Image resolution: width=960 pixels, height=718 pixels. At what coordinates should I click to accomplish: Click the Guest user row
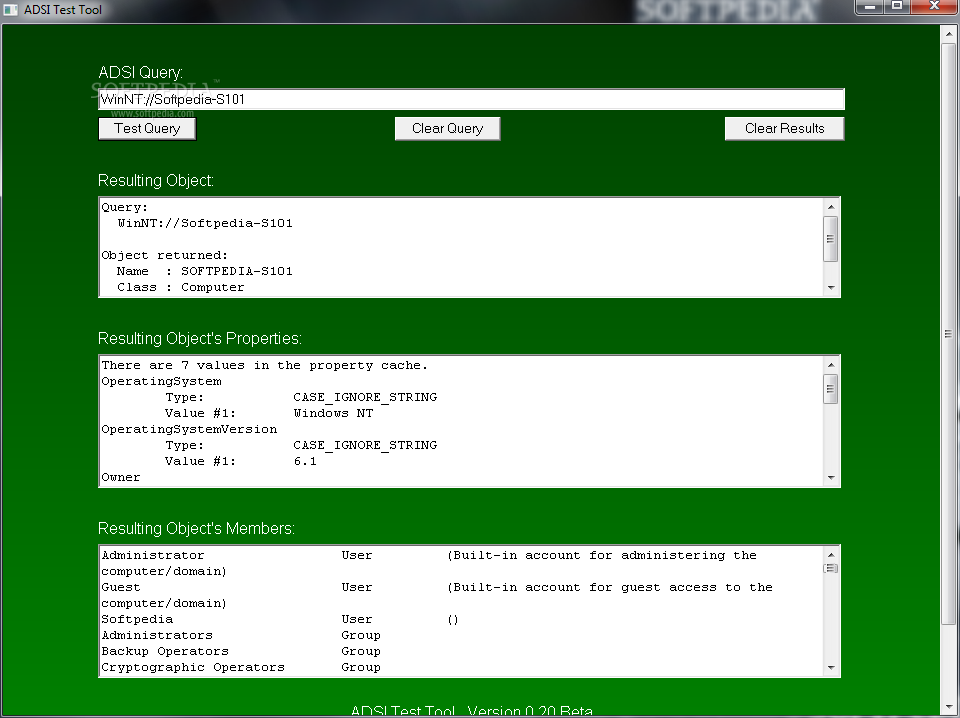437,595
